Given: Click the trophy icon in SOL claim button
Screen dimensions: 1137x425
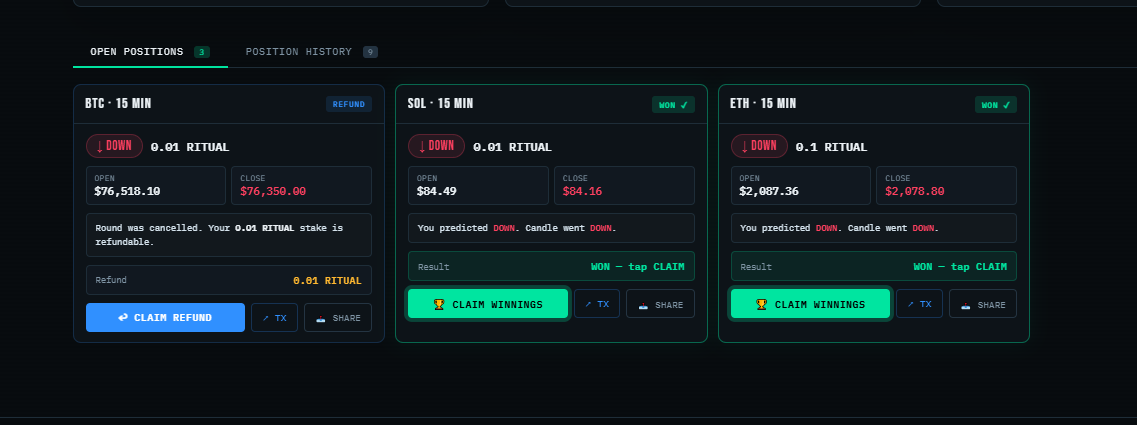Looking at the screenshot, I should [x=439, y=305].
